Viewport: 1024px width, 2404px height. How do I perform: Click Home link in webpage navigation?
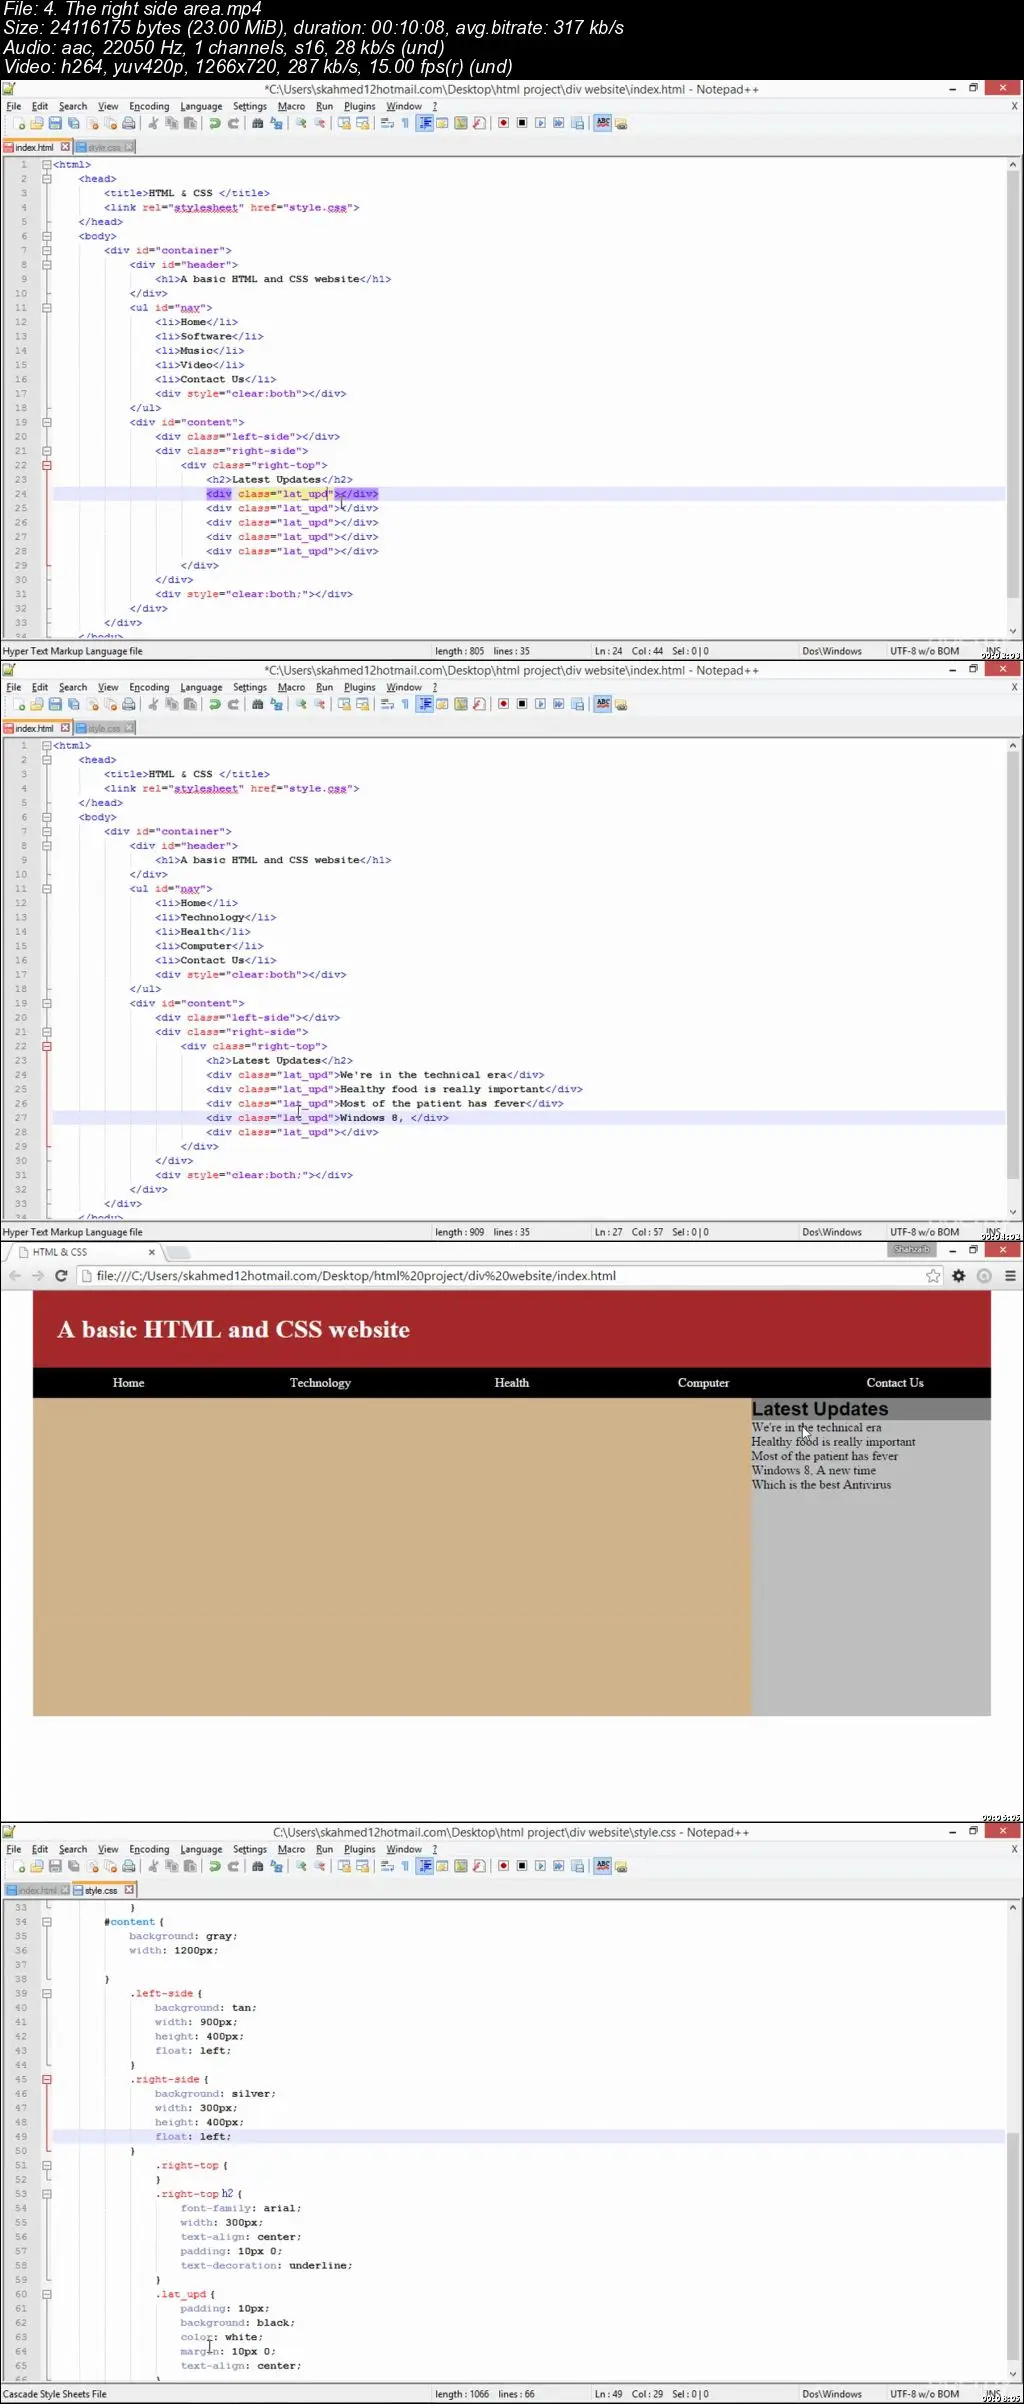[x=128, y=1384]
